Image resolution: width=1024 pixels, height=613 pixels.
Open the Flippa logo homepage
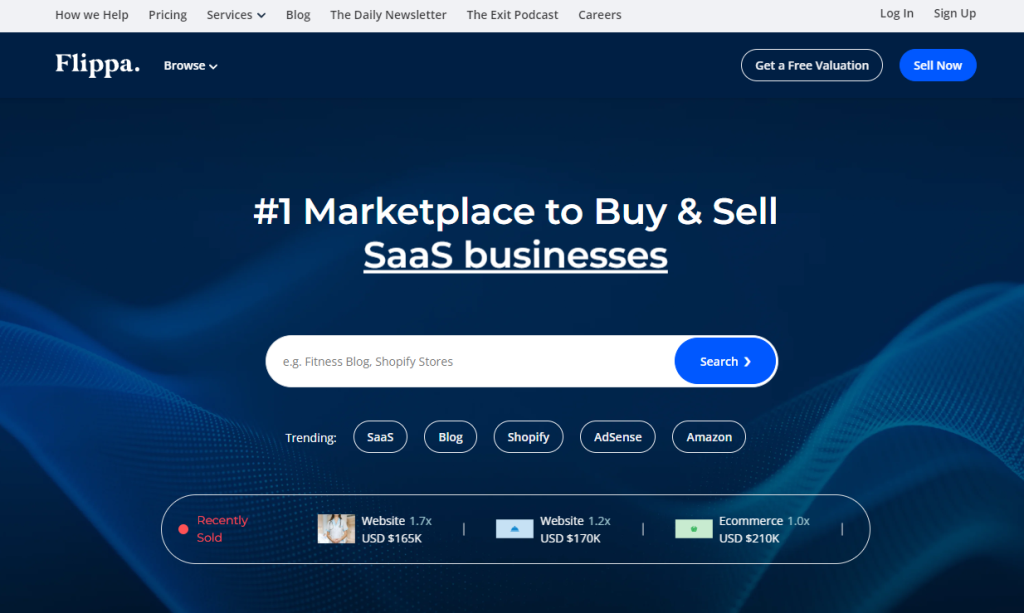97,65
